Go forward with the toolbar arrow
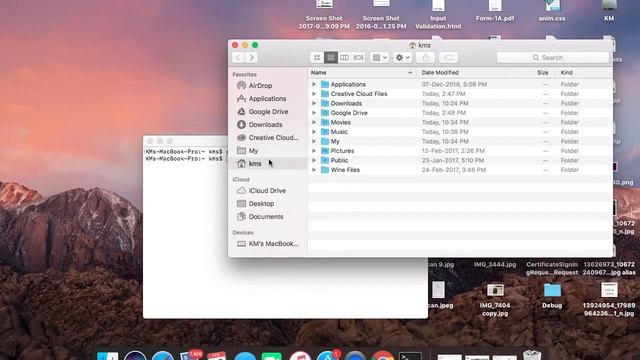 (252, 58)
